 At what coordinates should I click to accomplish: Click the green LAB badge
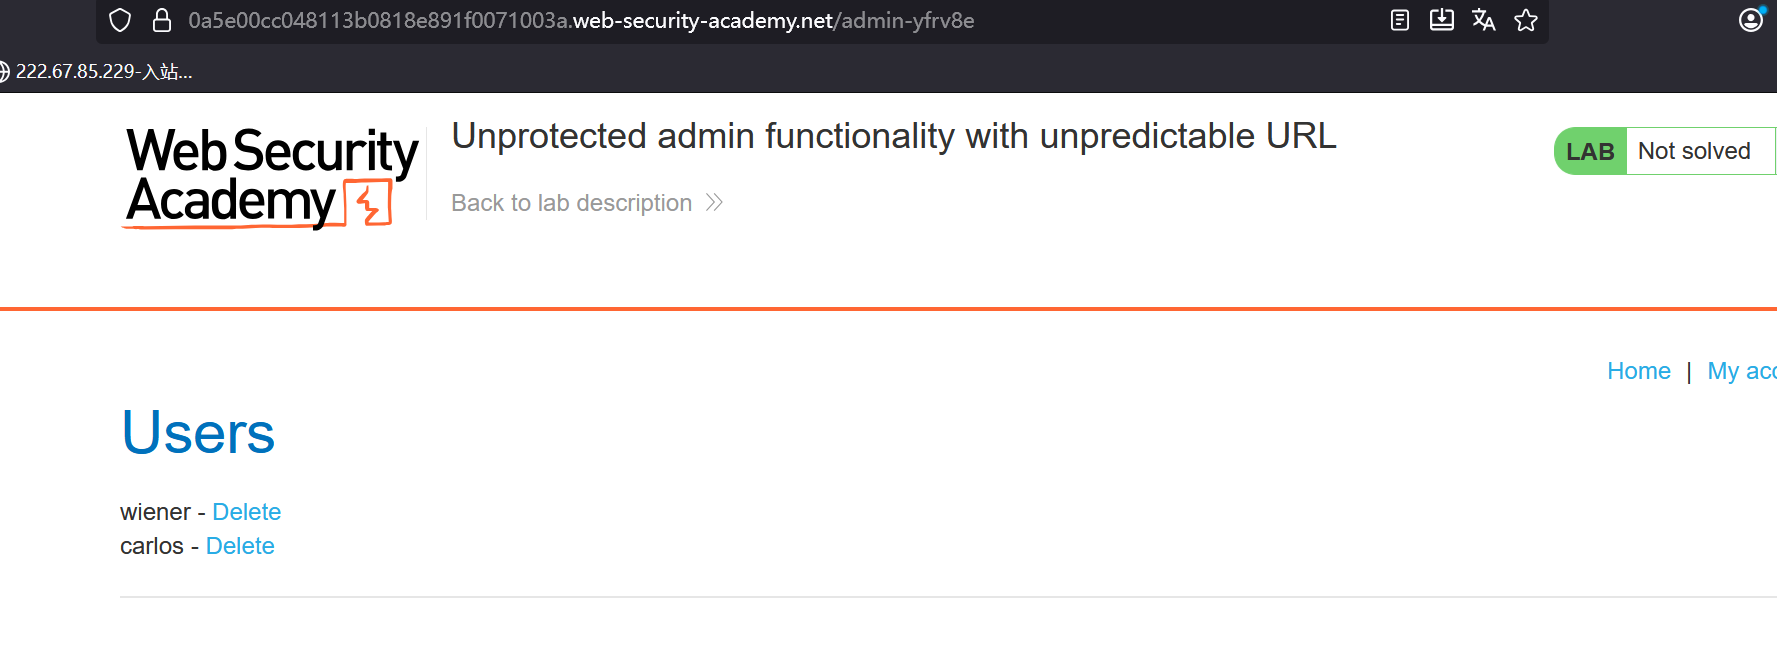click(1590, 151)
